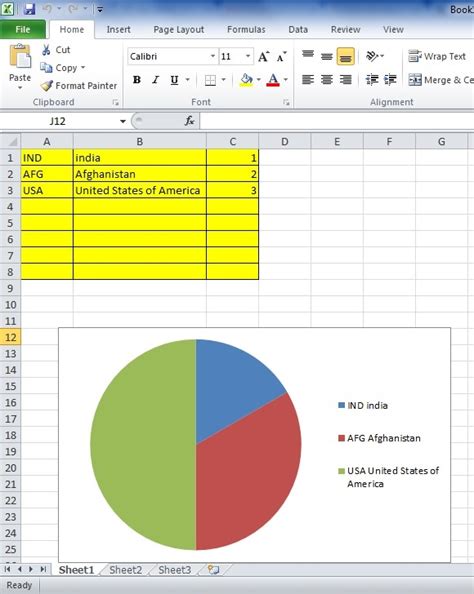The height and width of the screenshot is (594, 474).
Task: Switch to the Review tab
Action: (x=345, y=30)
